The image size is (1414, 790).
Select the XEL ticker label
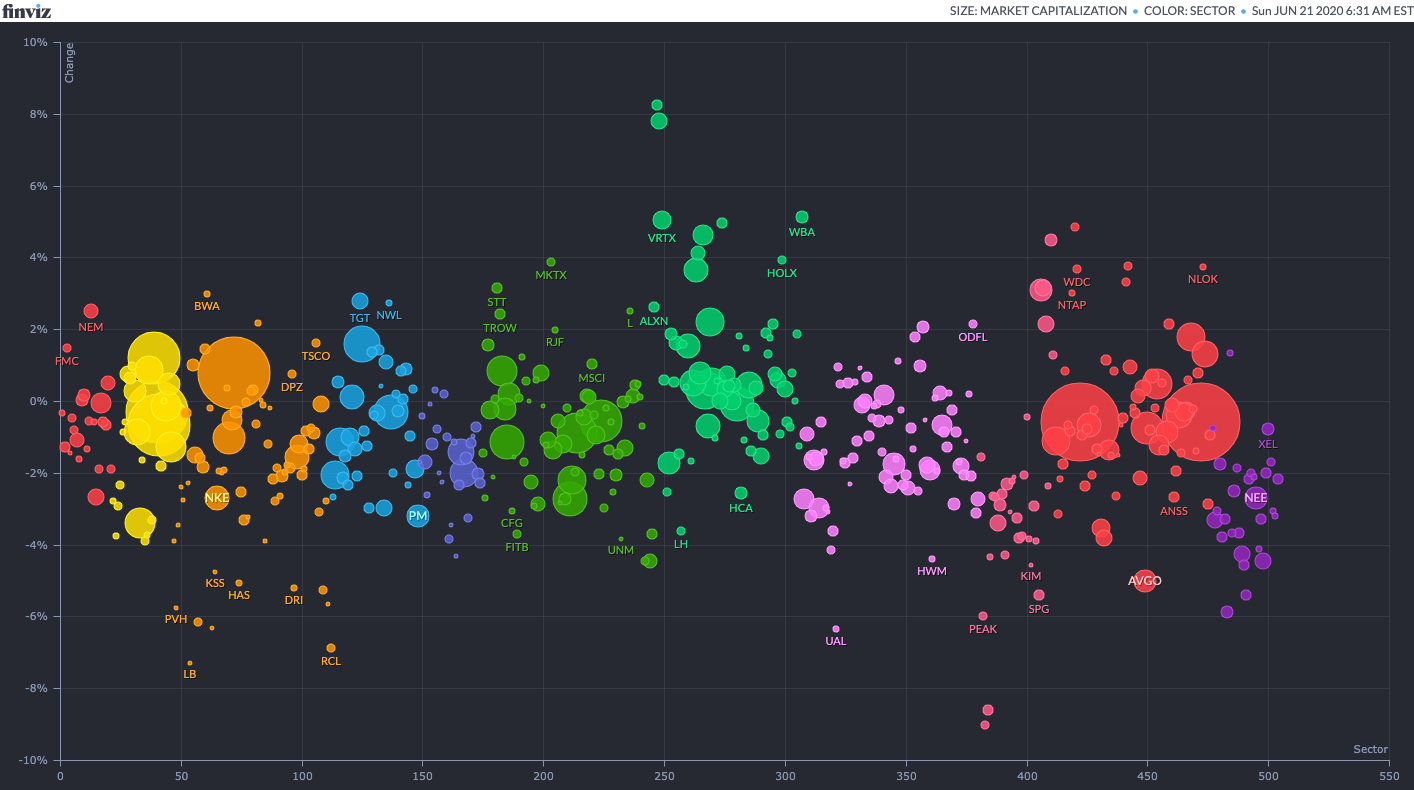1268,444
